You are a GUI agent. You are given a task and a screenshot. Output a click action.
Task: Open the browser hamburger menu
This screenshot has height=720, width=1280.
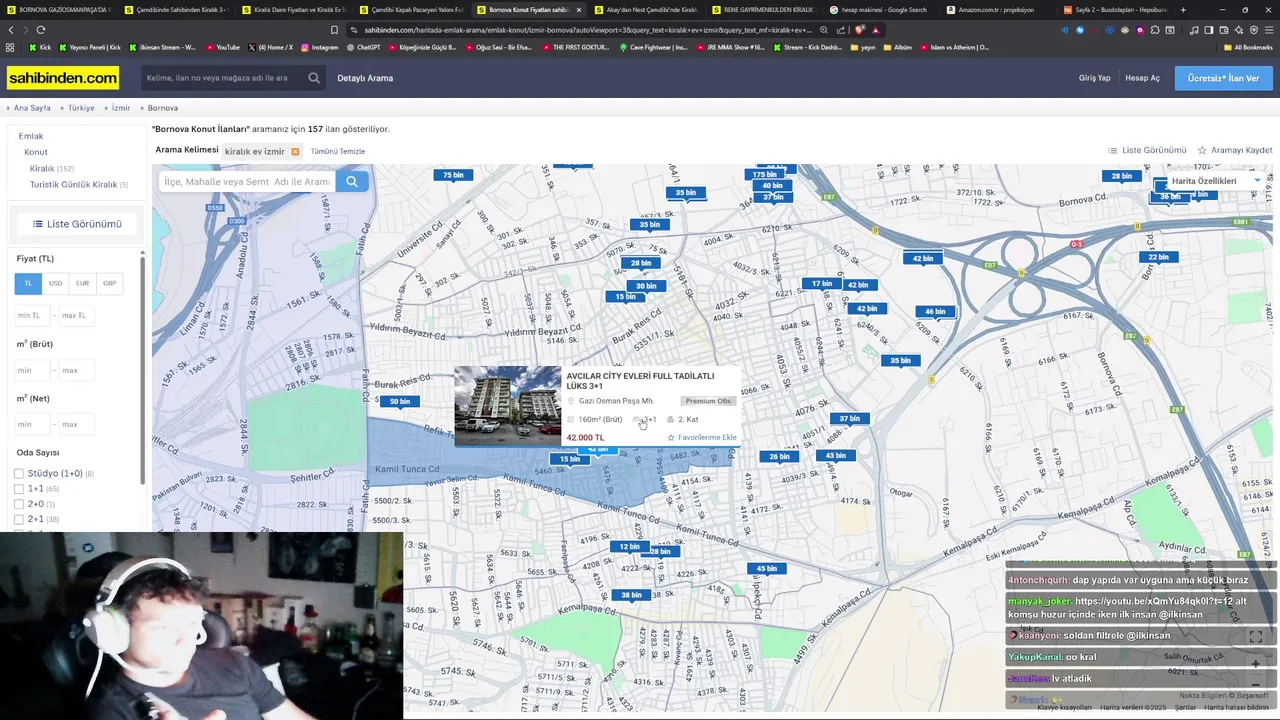(x=1268, y=30)
